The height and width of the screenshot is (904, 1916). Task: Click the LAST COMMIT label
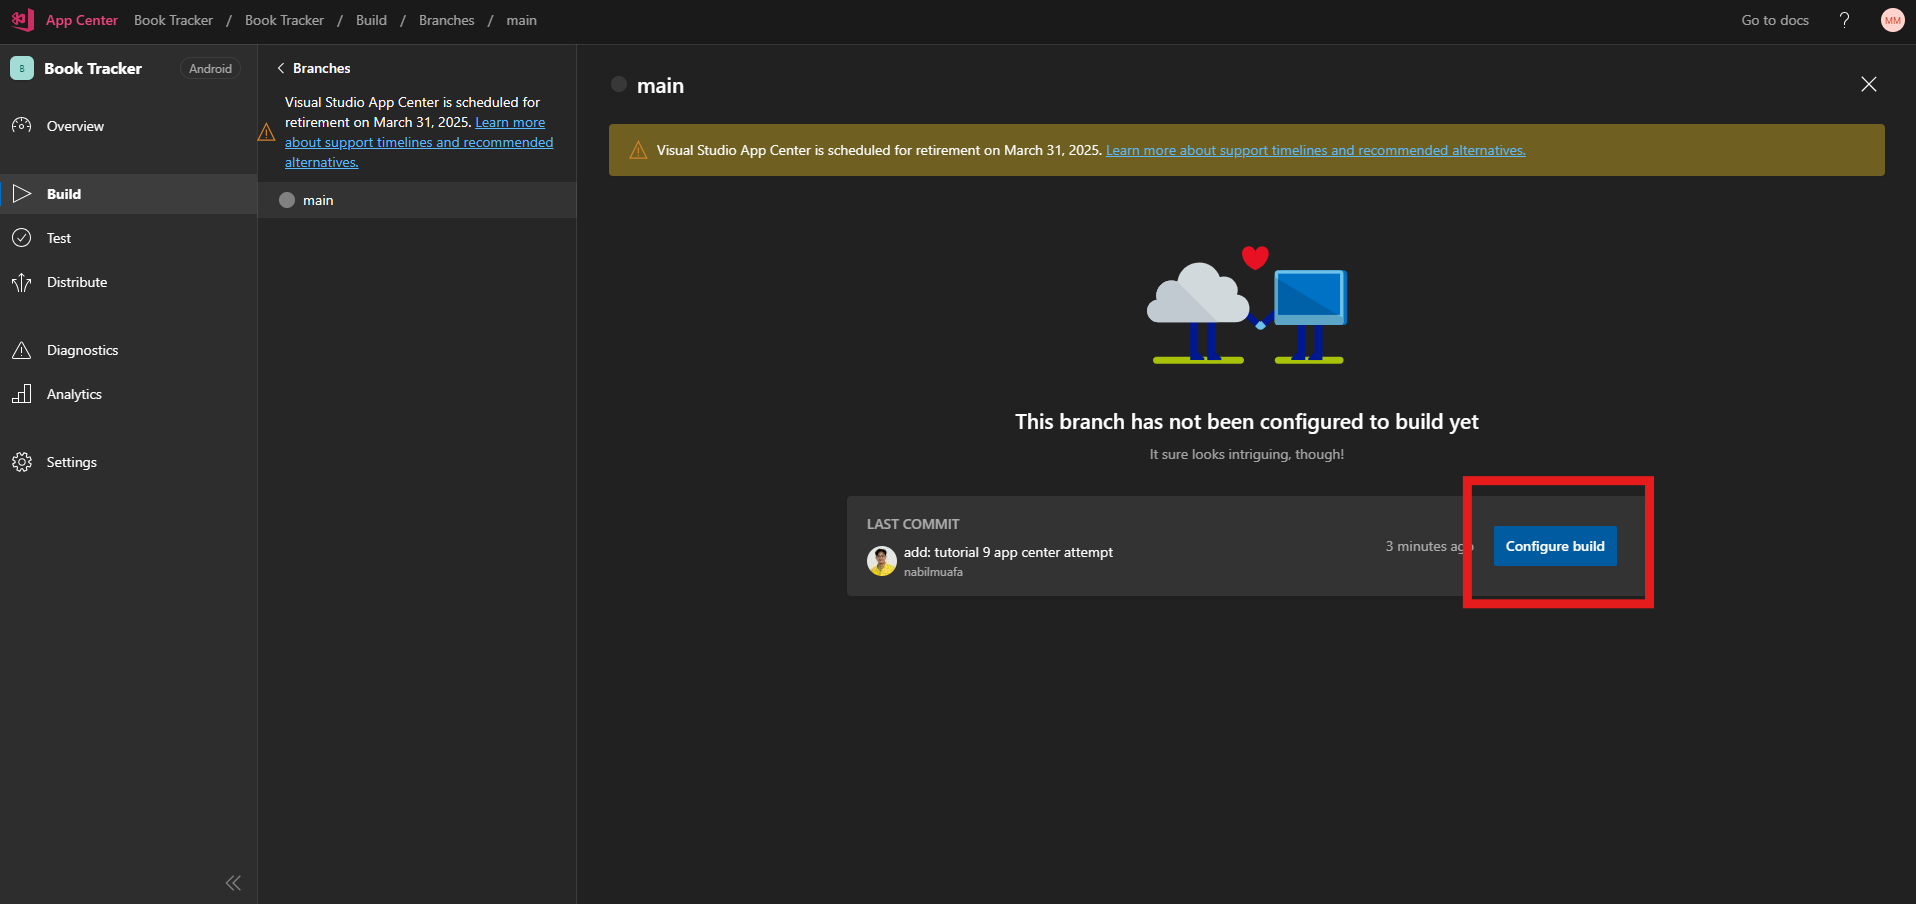[x=913, y=524]
